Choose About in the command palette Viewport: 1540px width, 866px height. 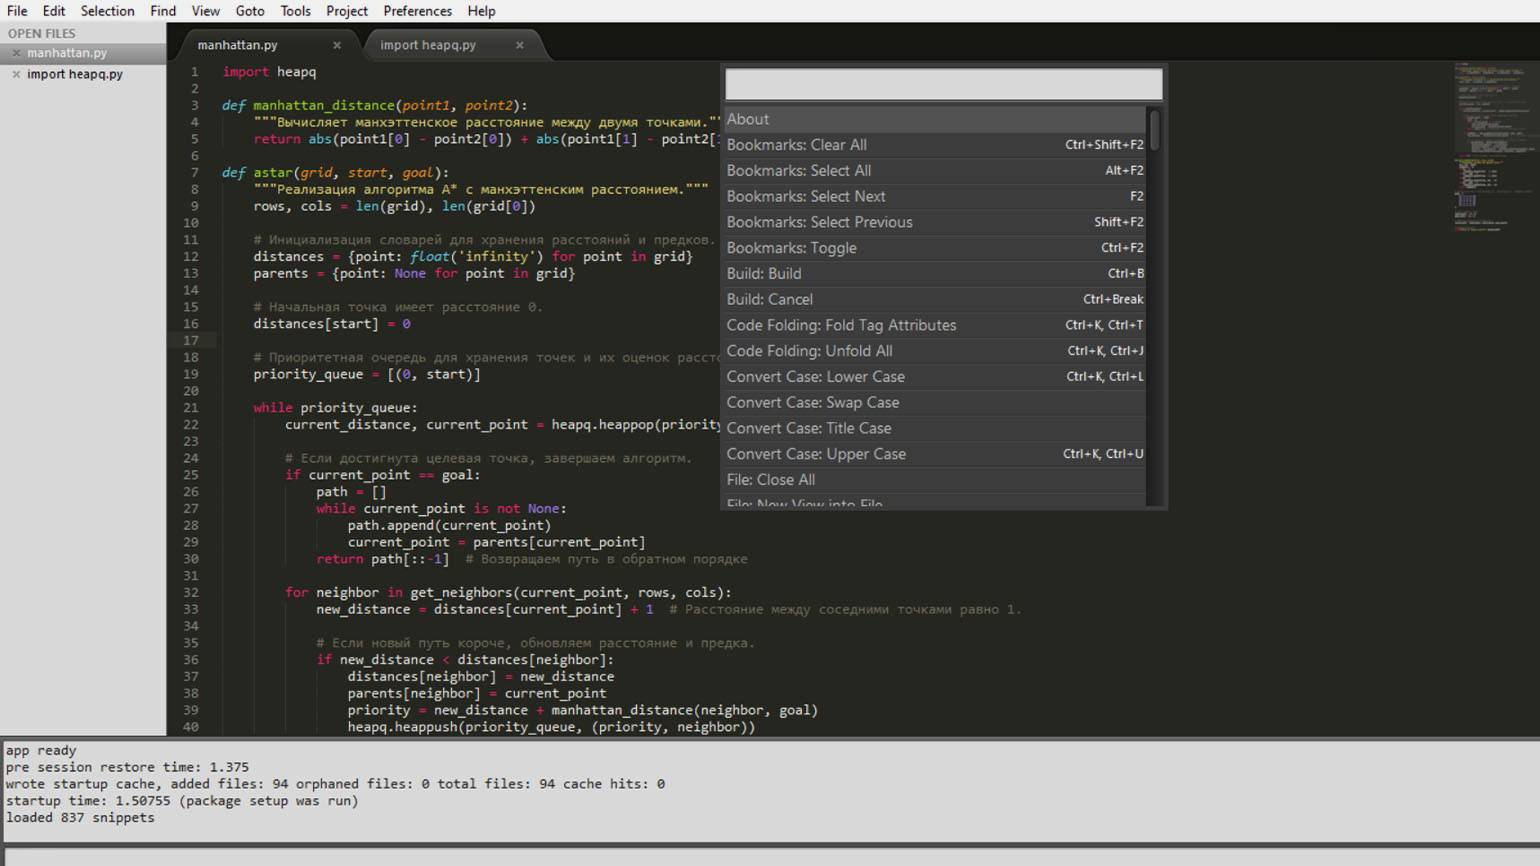pyautogui.click(x=935, y=119)
